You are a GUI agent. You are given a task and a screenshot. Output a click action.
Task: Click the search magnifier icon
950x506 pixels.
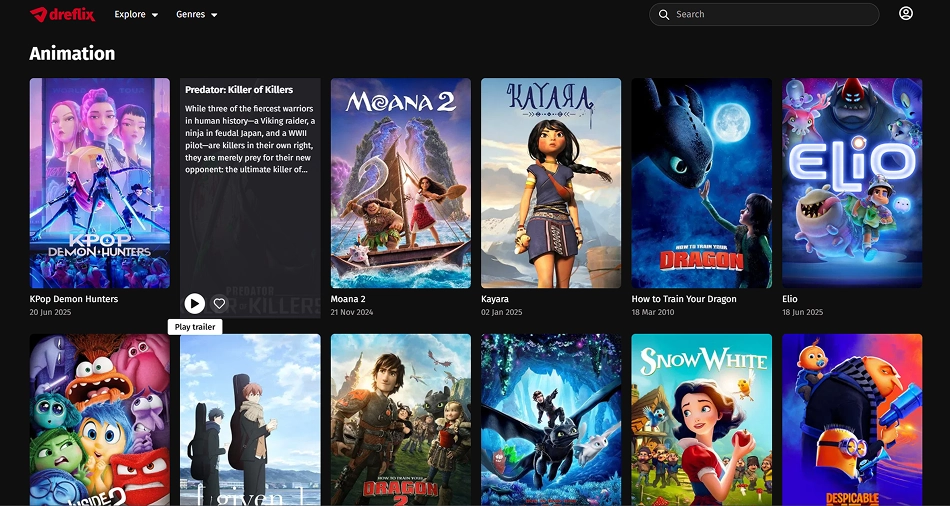pos(664,15)
